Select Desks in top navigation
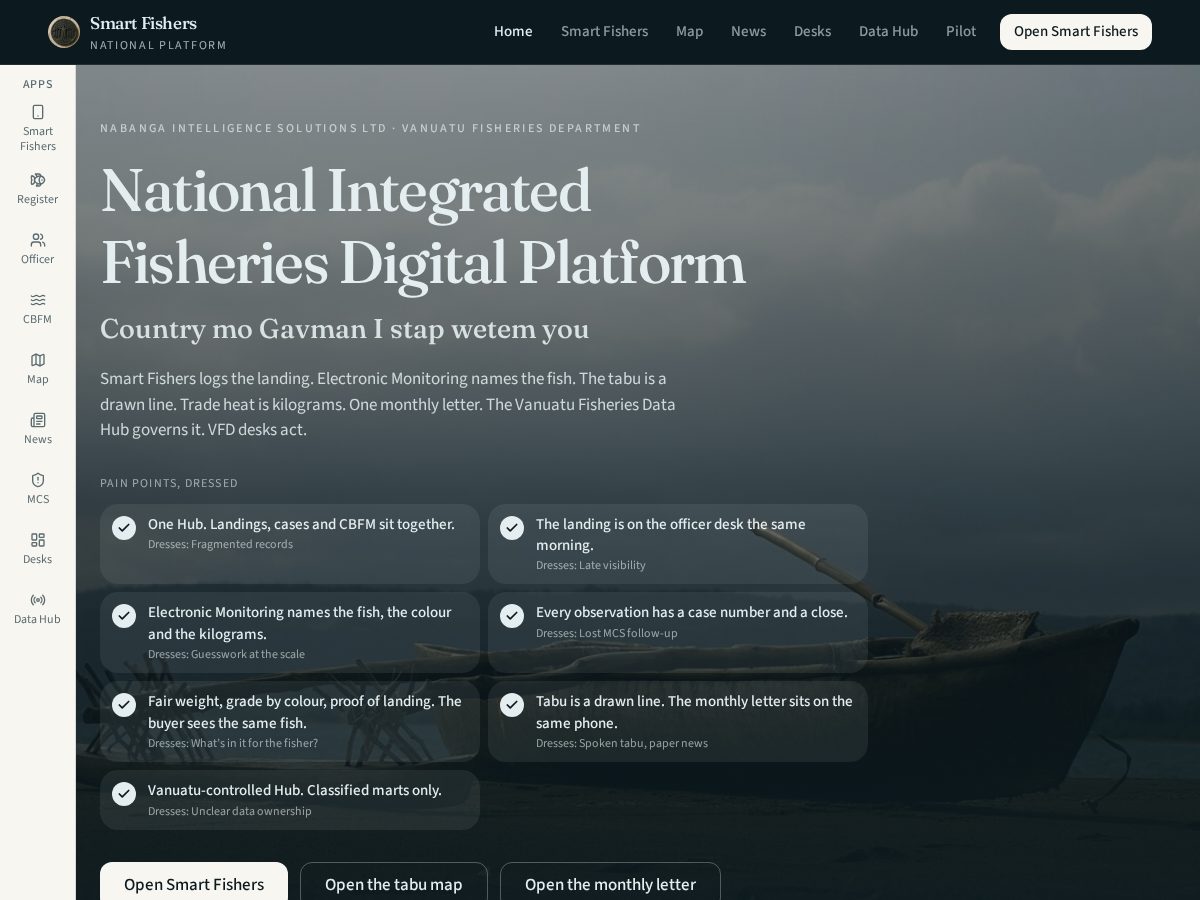Viewport: 1200px width, 900px height. pyautogui.click(x=812, y=32)
